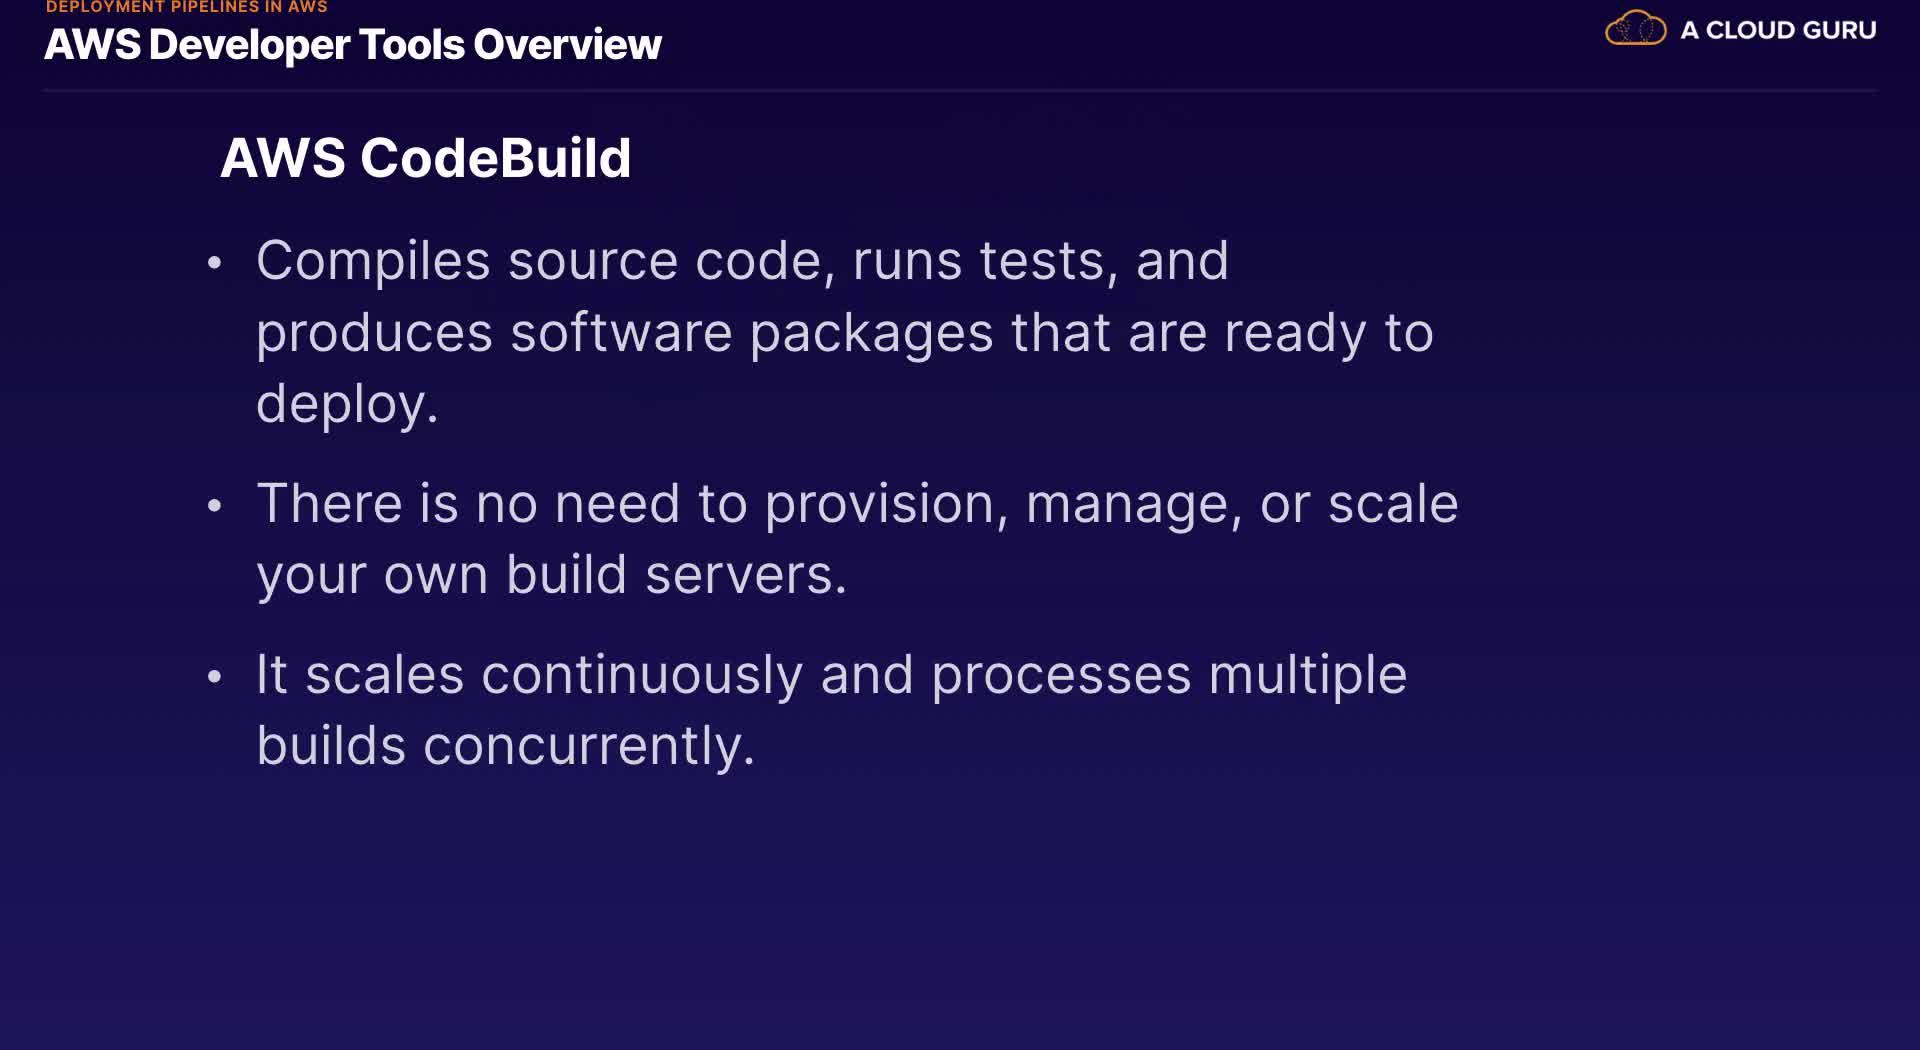This screenshot has width=1920, height=1050.
Task: Click the bullet dot before 'Compiles source code'
Action: point(214,263)
